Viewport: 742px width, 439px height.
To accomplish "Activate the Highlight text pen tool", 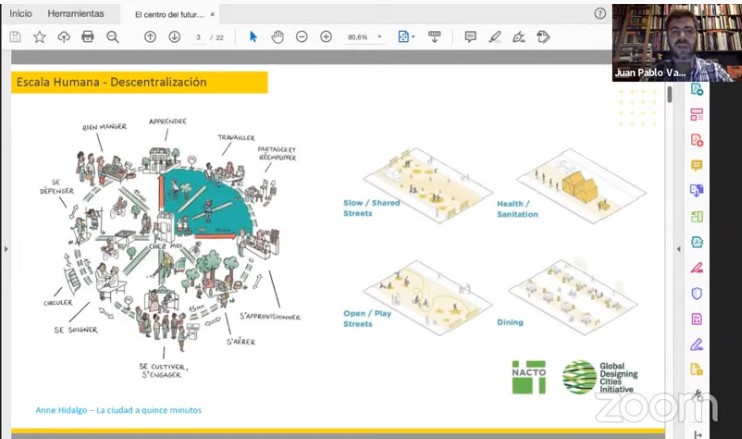I will pyautogui.click(x=494, y=37).
